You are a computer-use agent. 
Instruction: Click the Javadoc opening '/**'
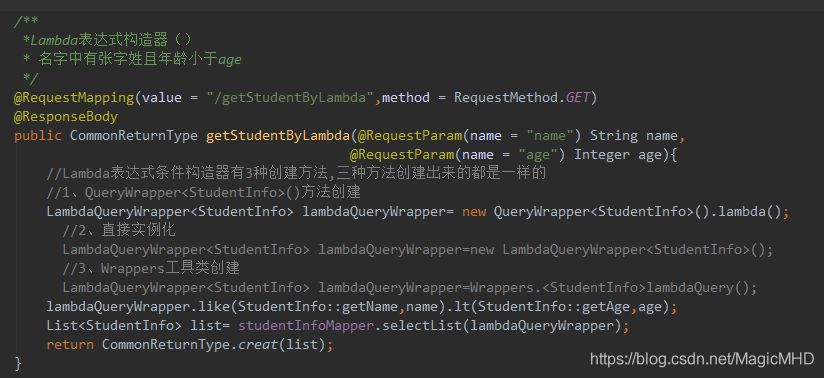tap(26, 22)
